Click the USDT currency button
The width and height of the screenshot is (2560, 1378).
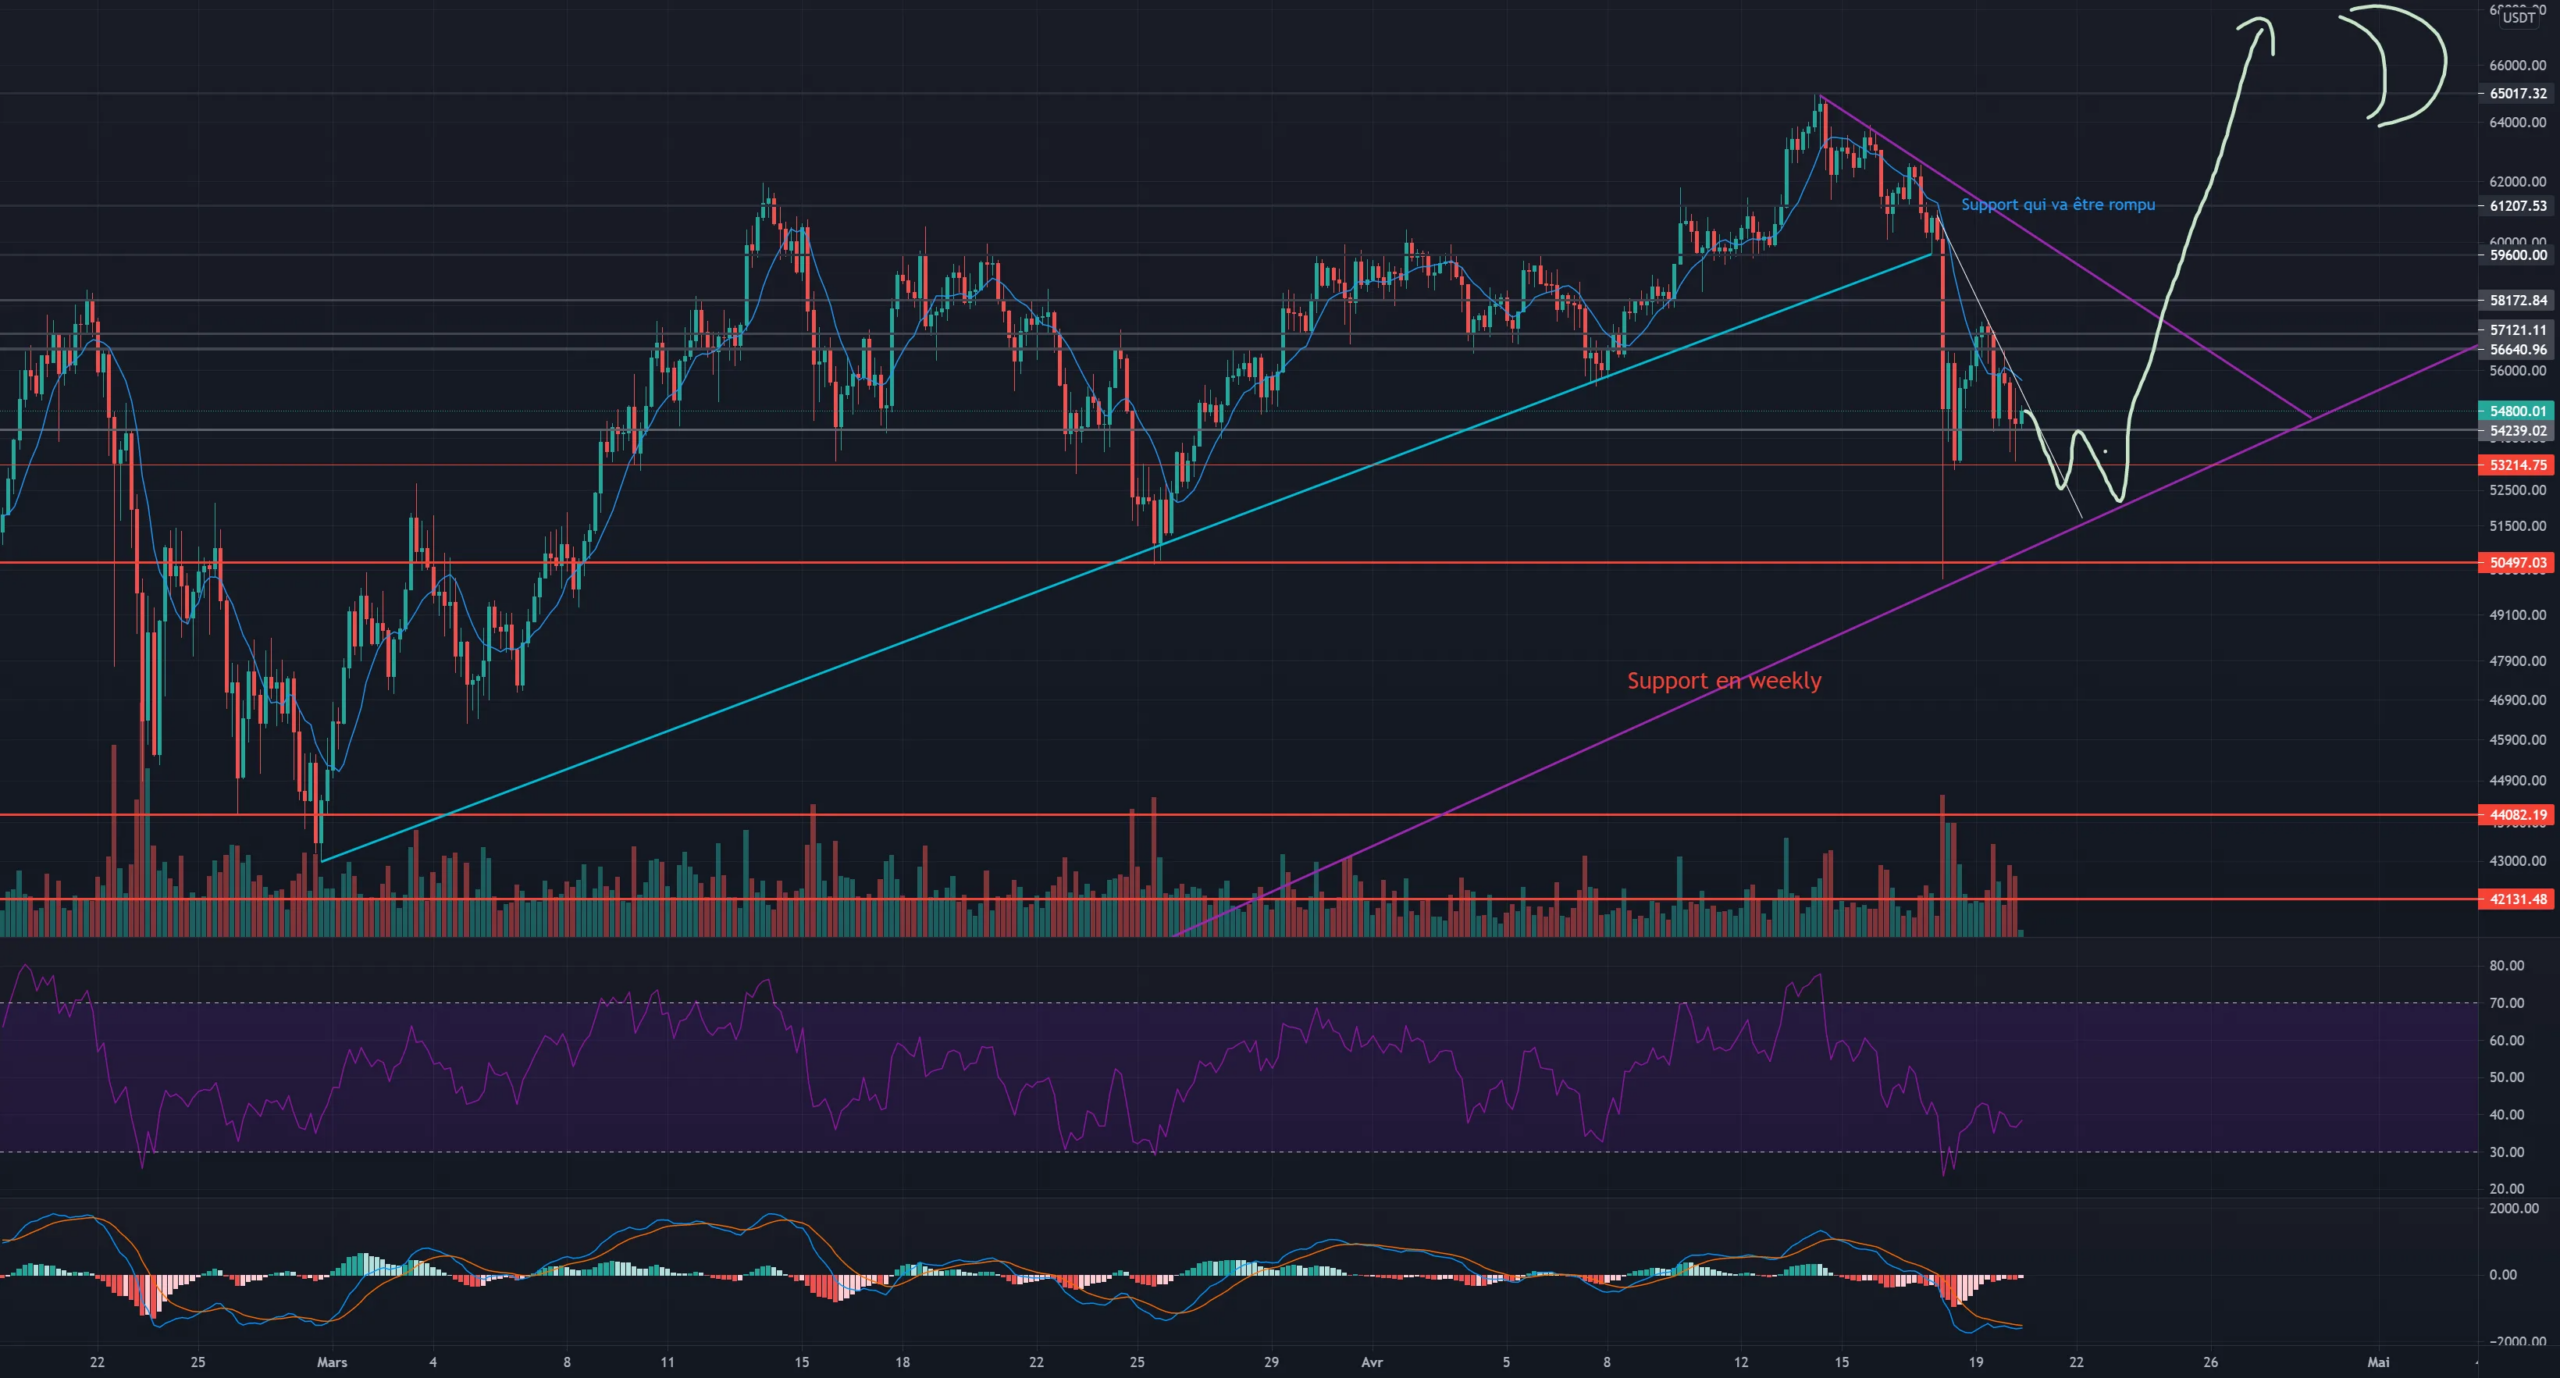click(x=2519, y=17)
